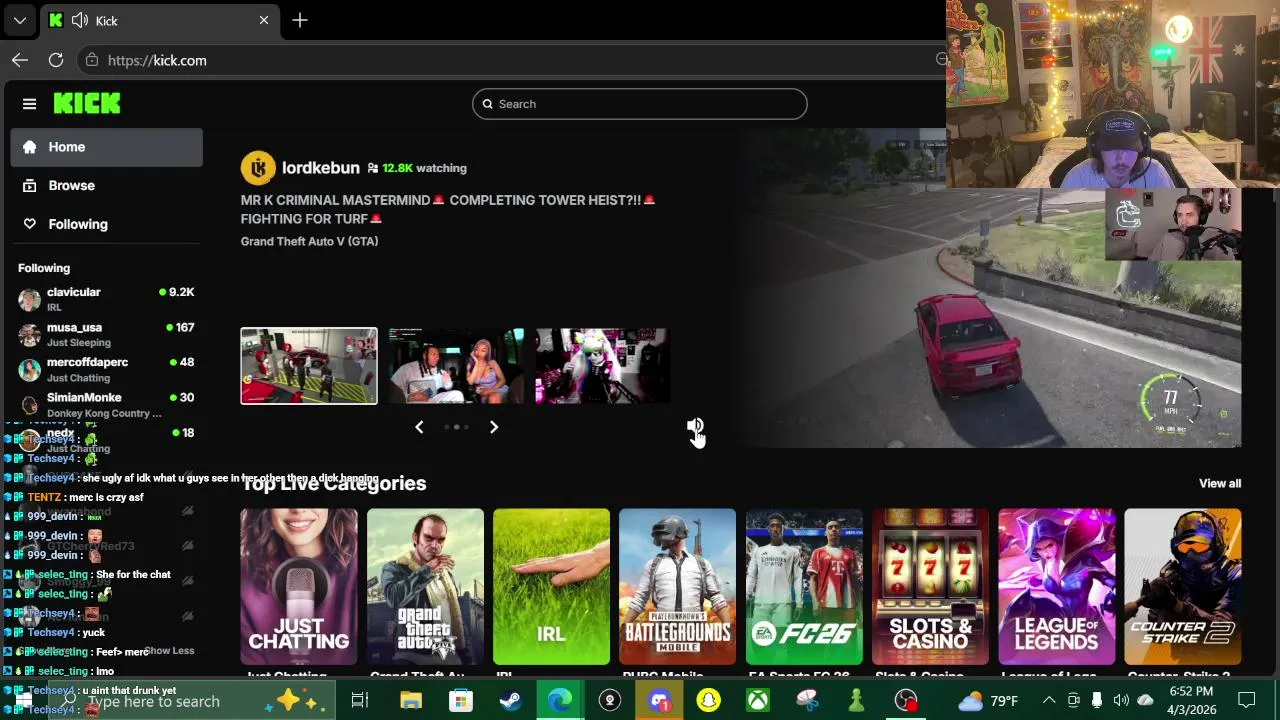Viewport: 1280px width, 720px height.
Task: Open SimianMonke channel
Action: coord(107,404)
